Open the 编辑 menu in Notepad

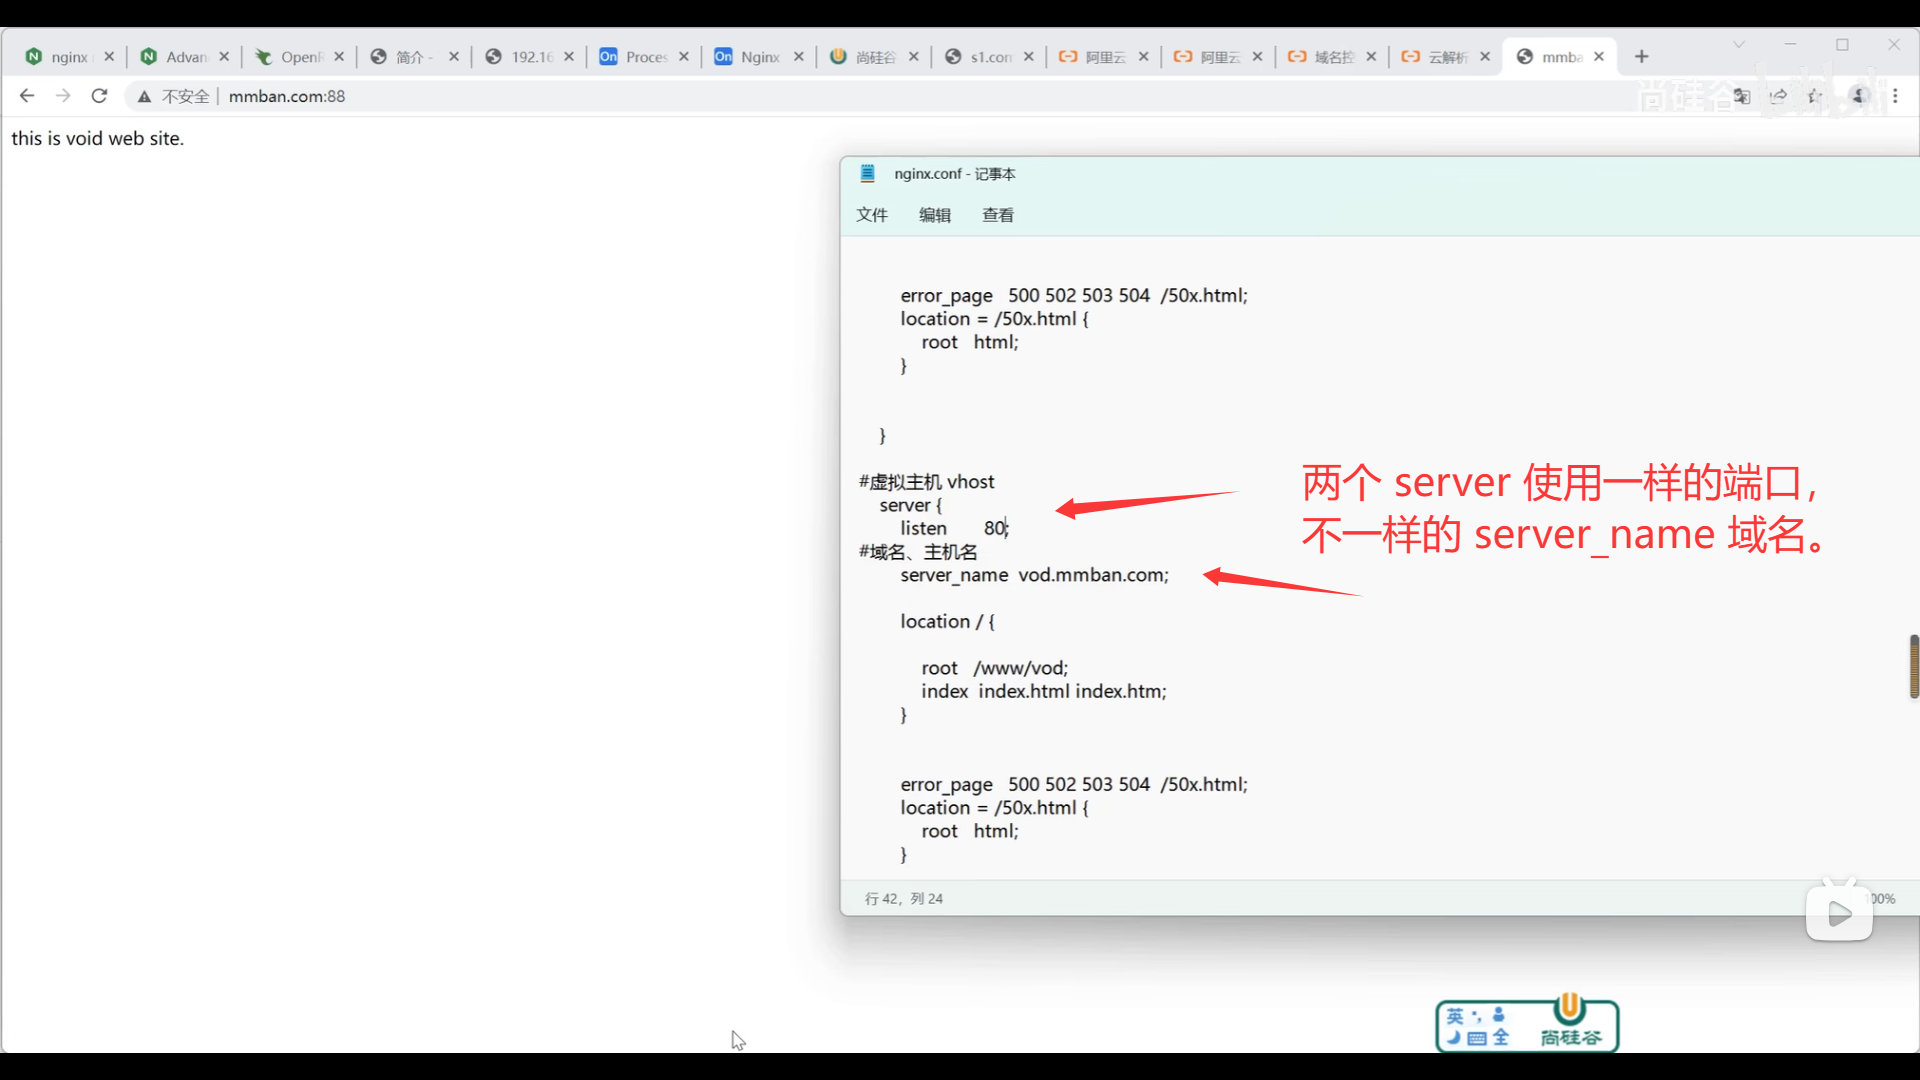935,215
